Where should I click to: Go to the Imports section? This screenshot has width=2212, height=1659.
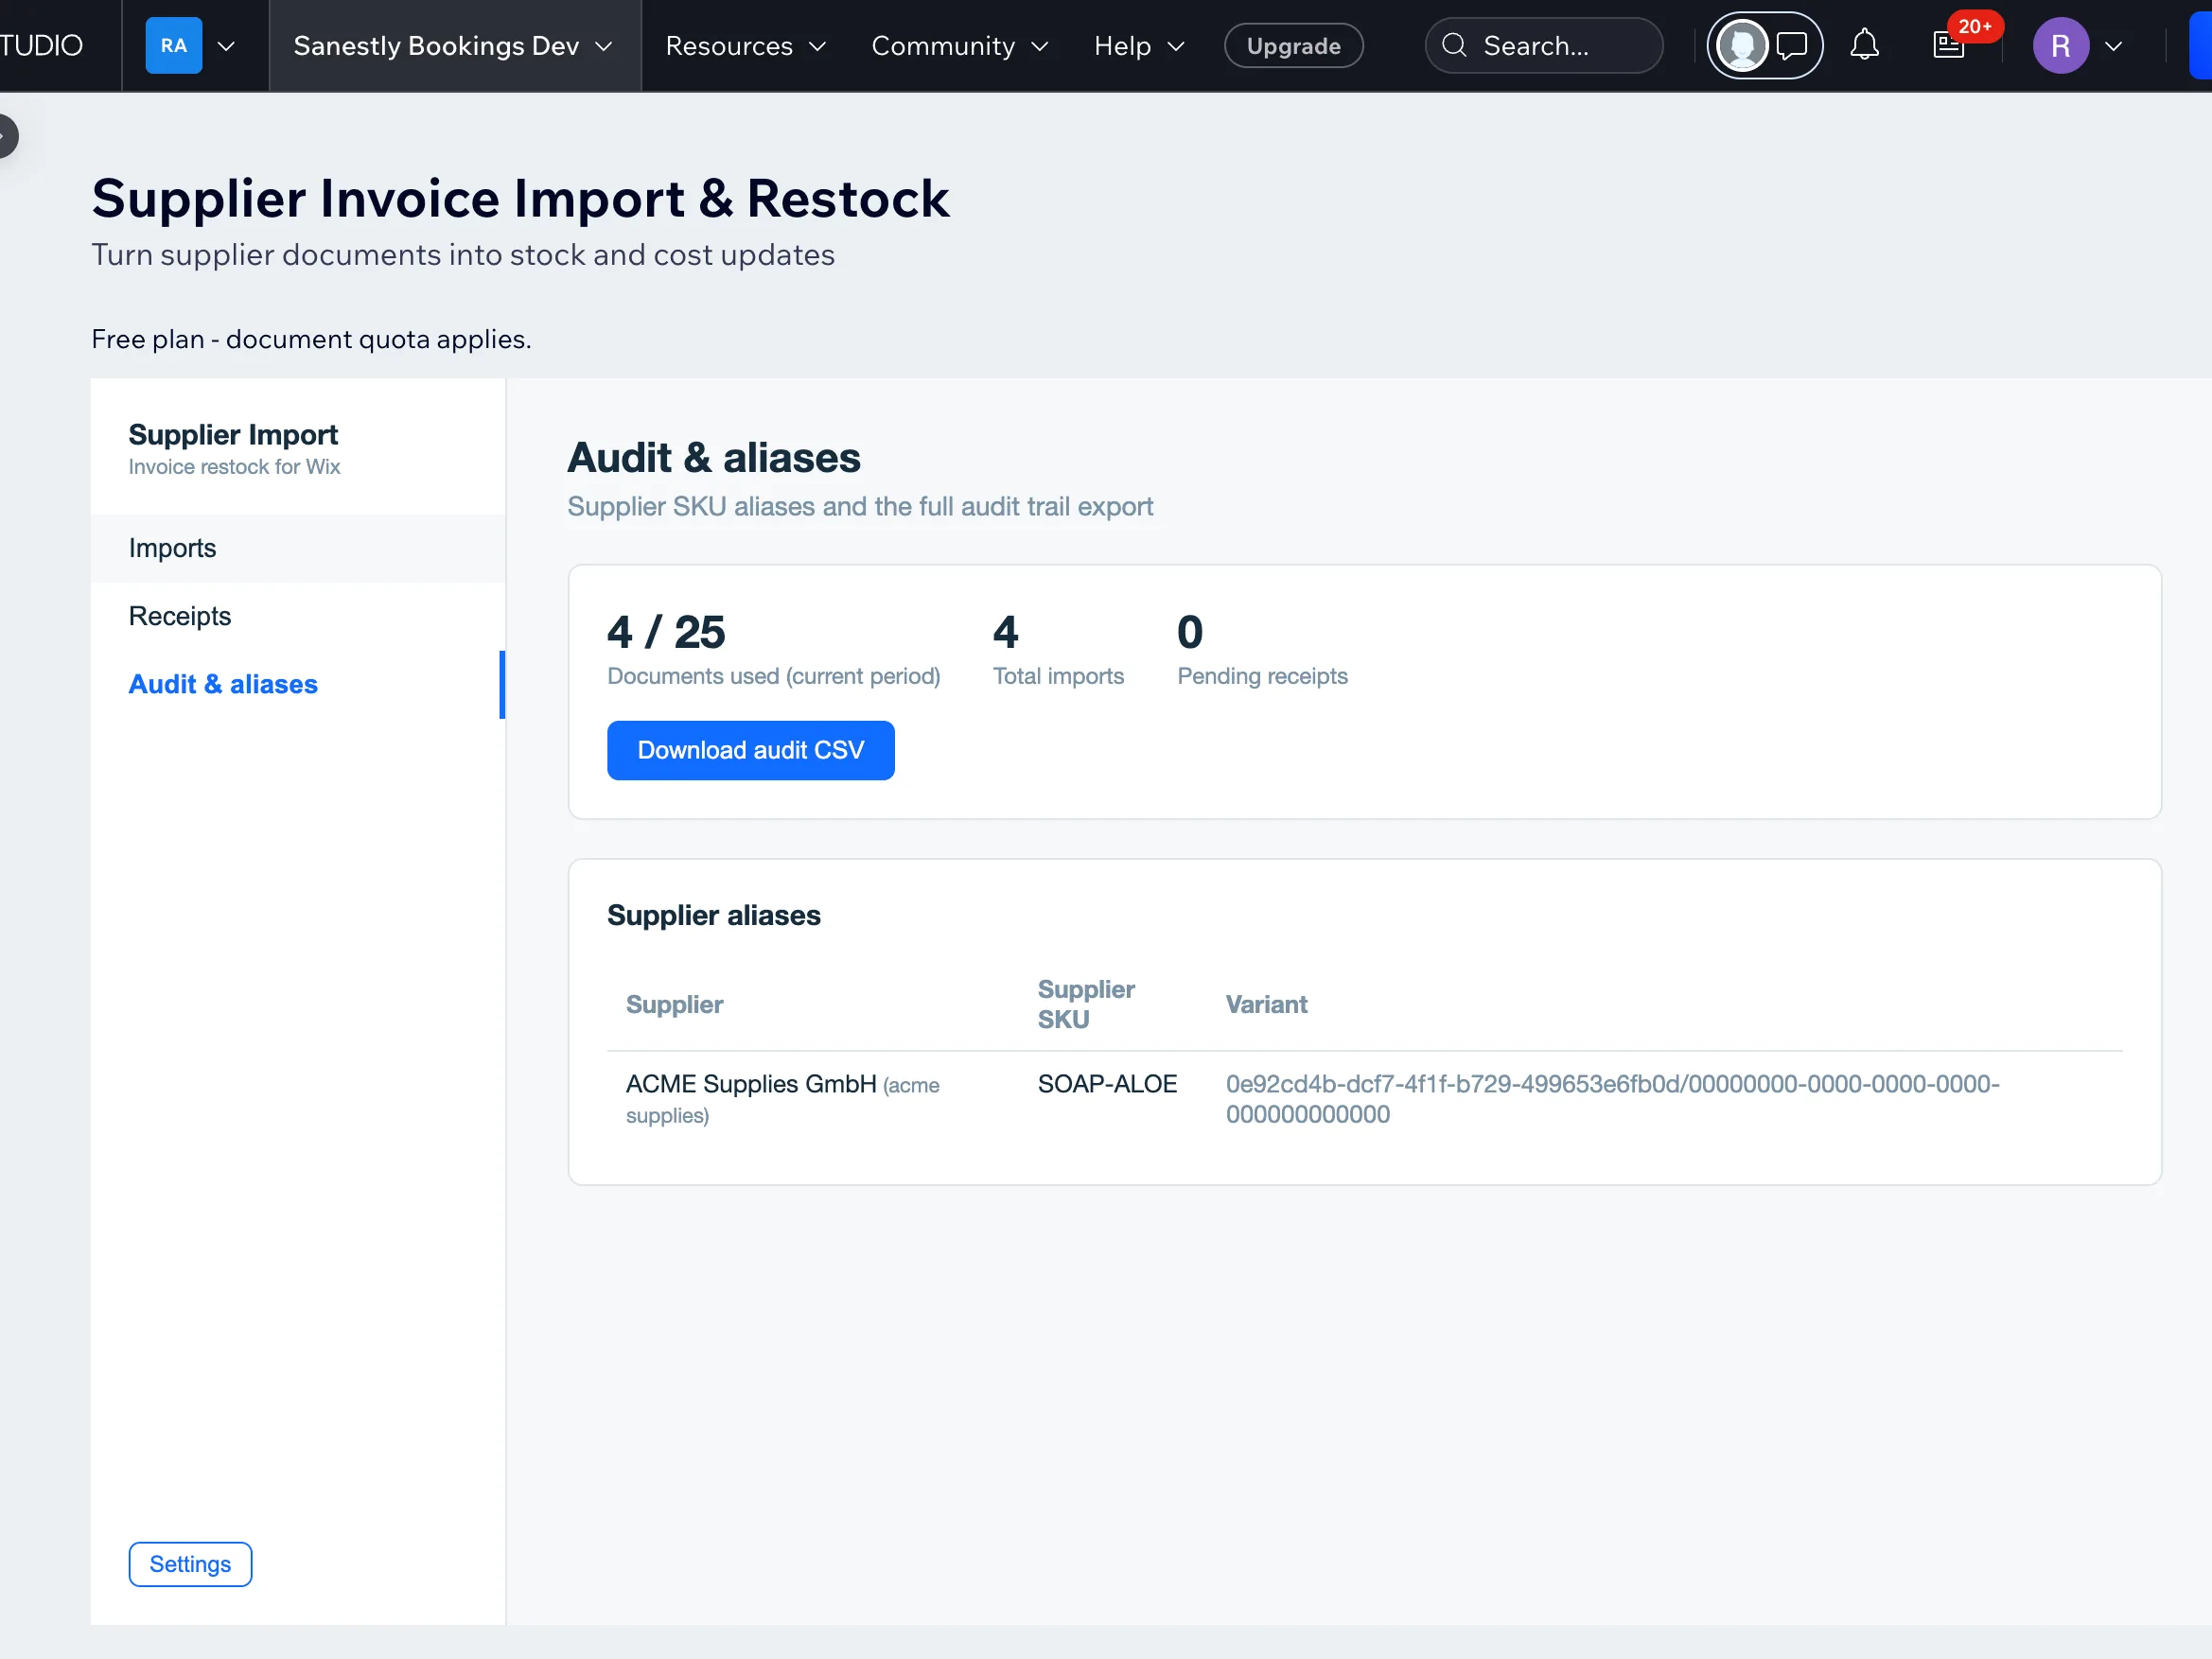point(298,548)
